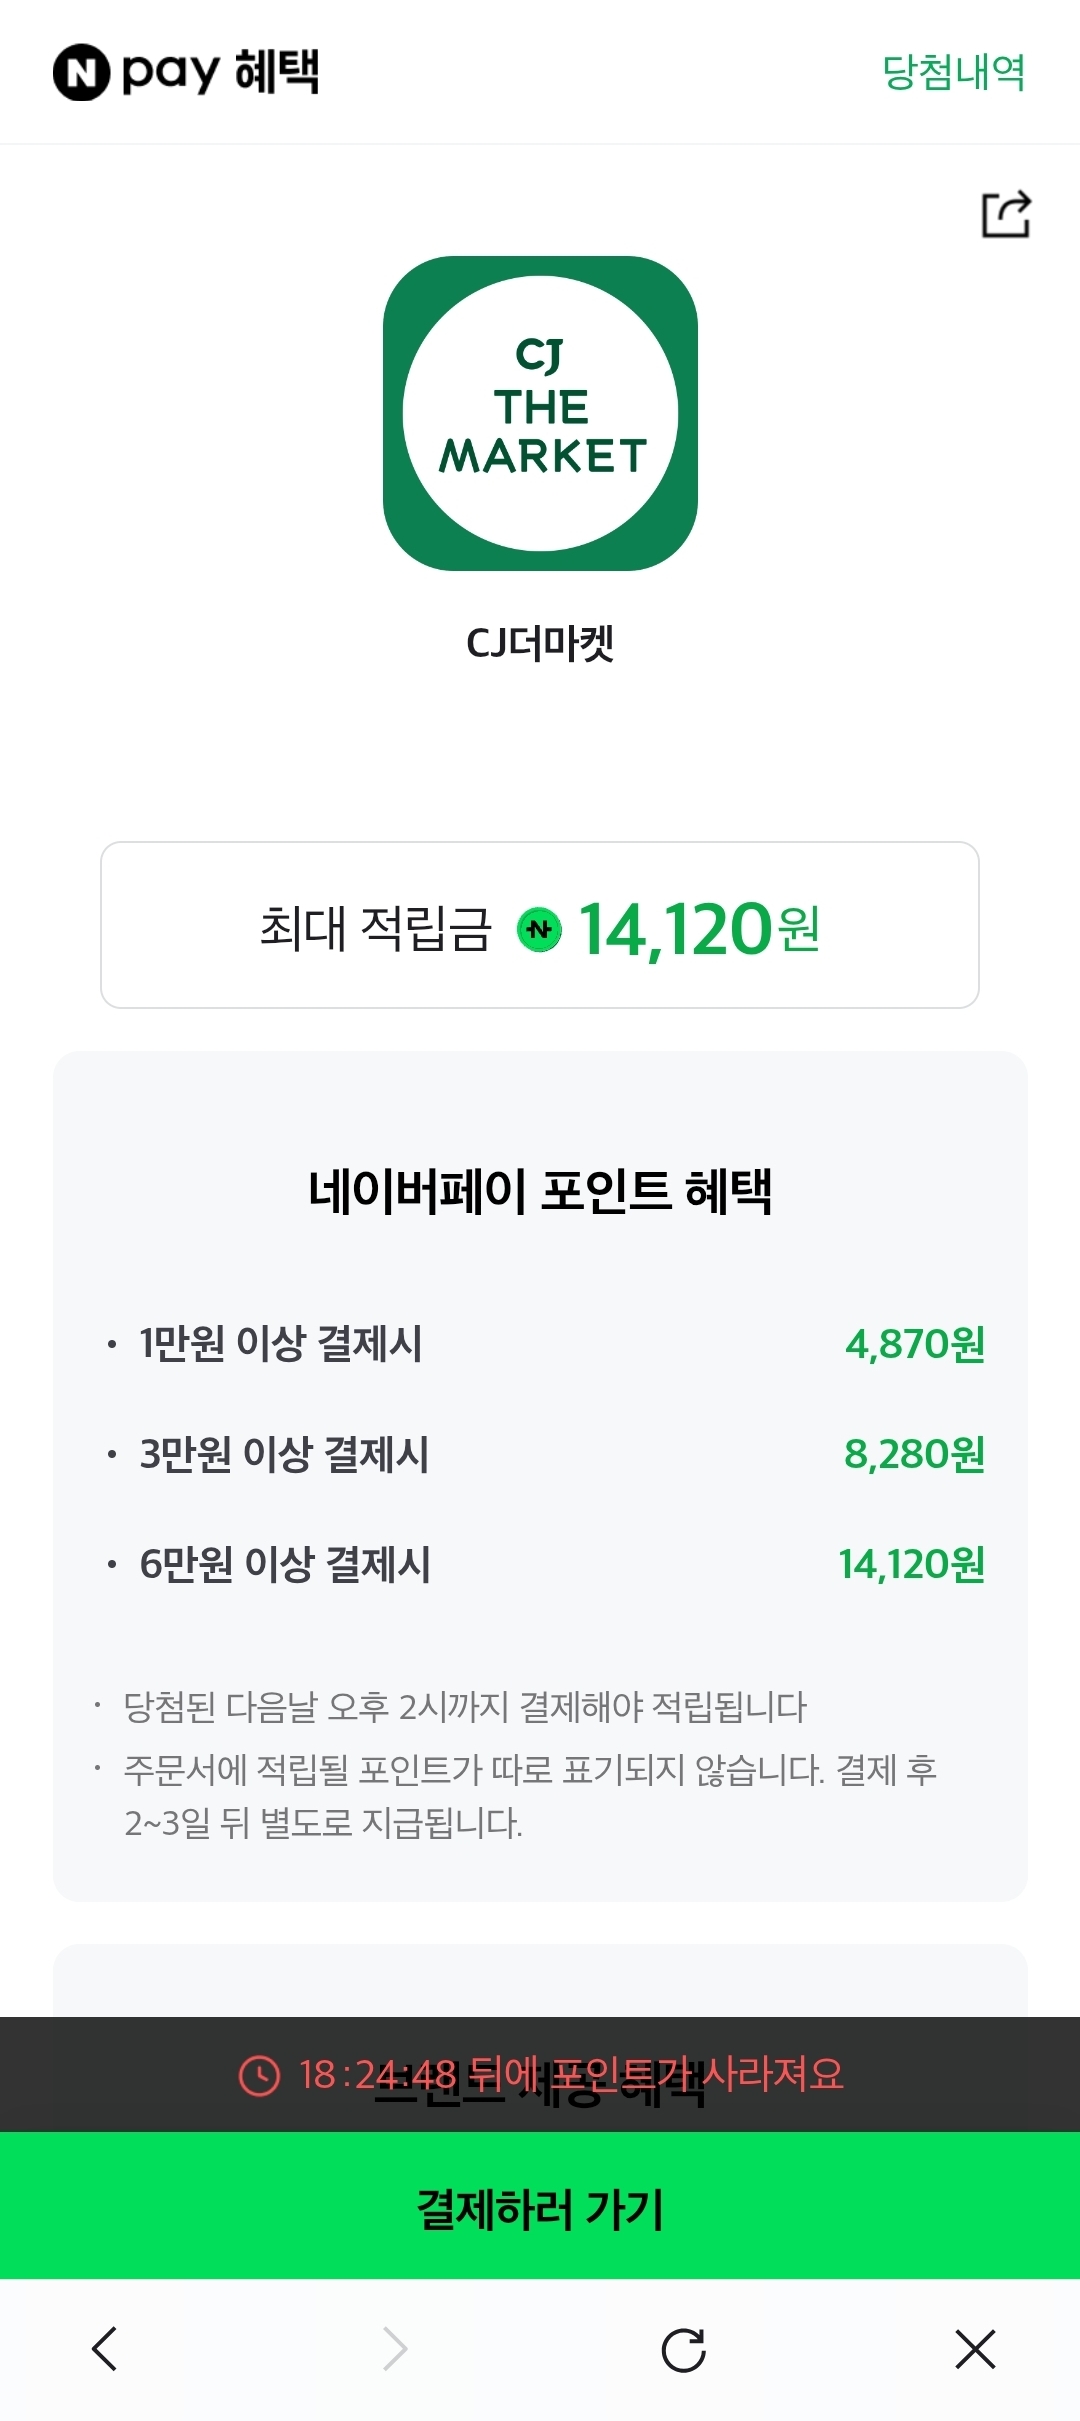Viewport: 1080px width, 2421px height.
Task: Tap the share icon
Action: [x=1005, y=214]
